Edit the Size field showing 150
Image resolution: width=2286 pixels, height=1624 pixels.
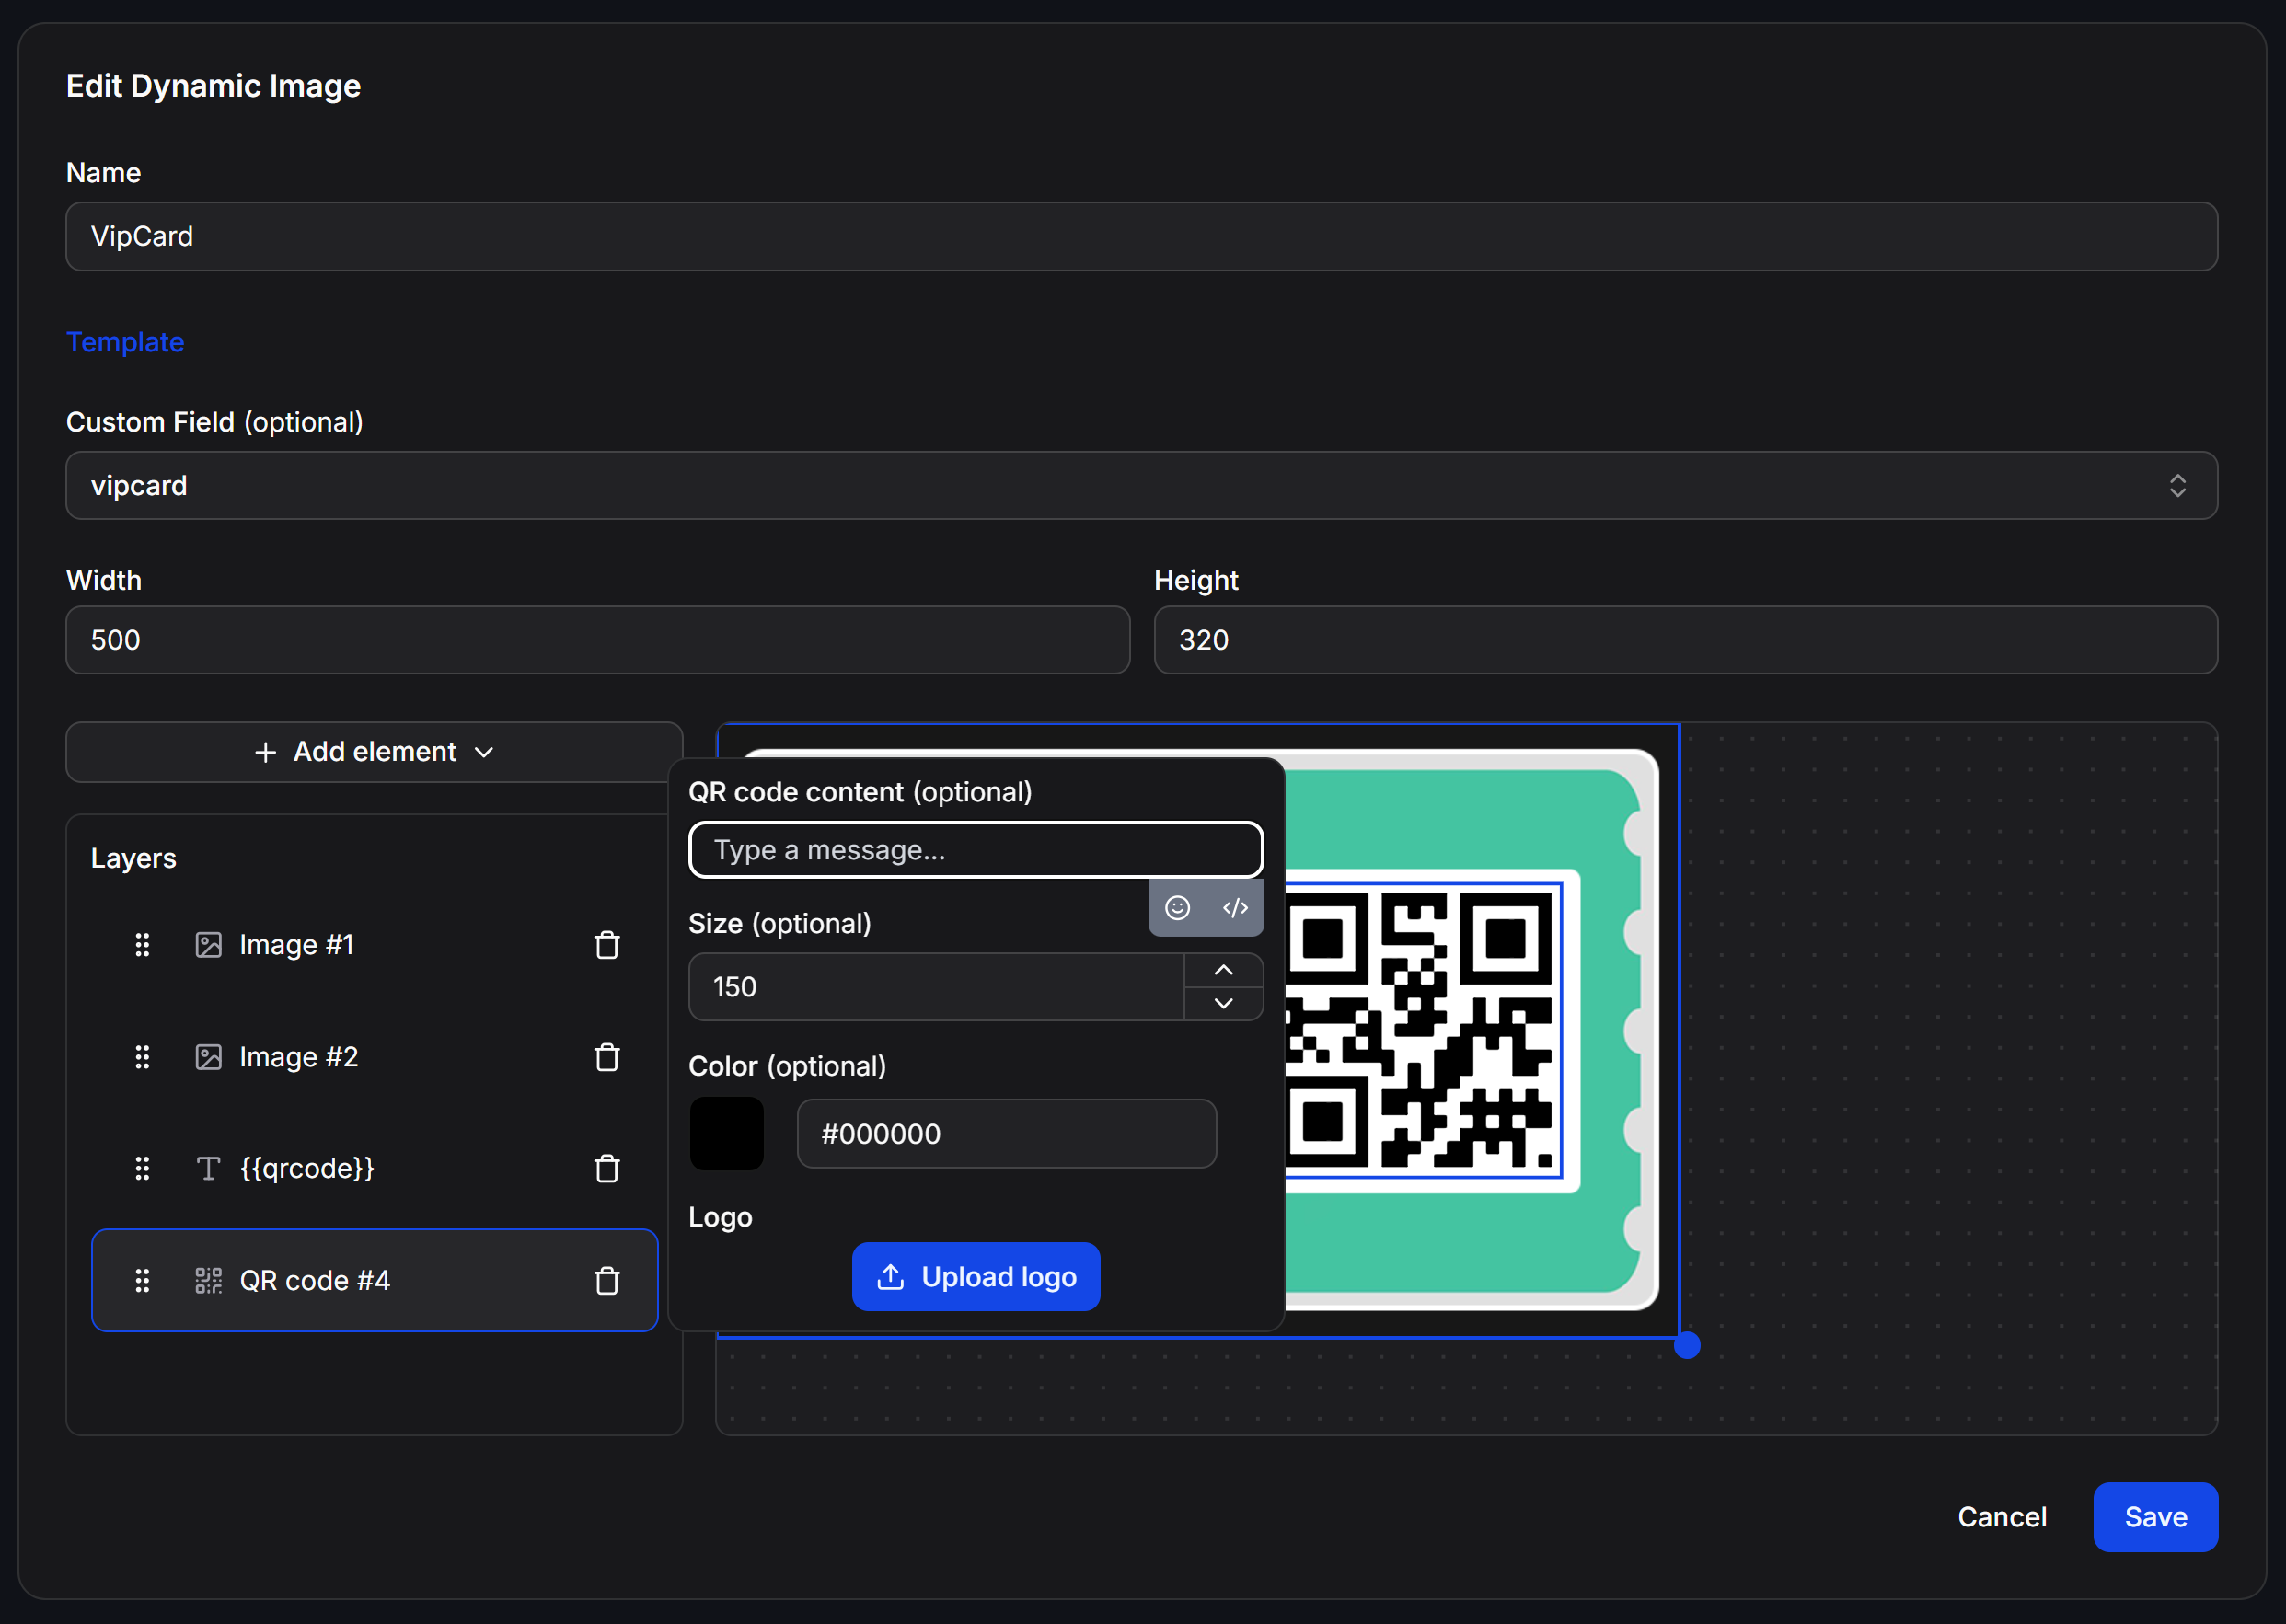tap(937, 987)
